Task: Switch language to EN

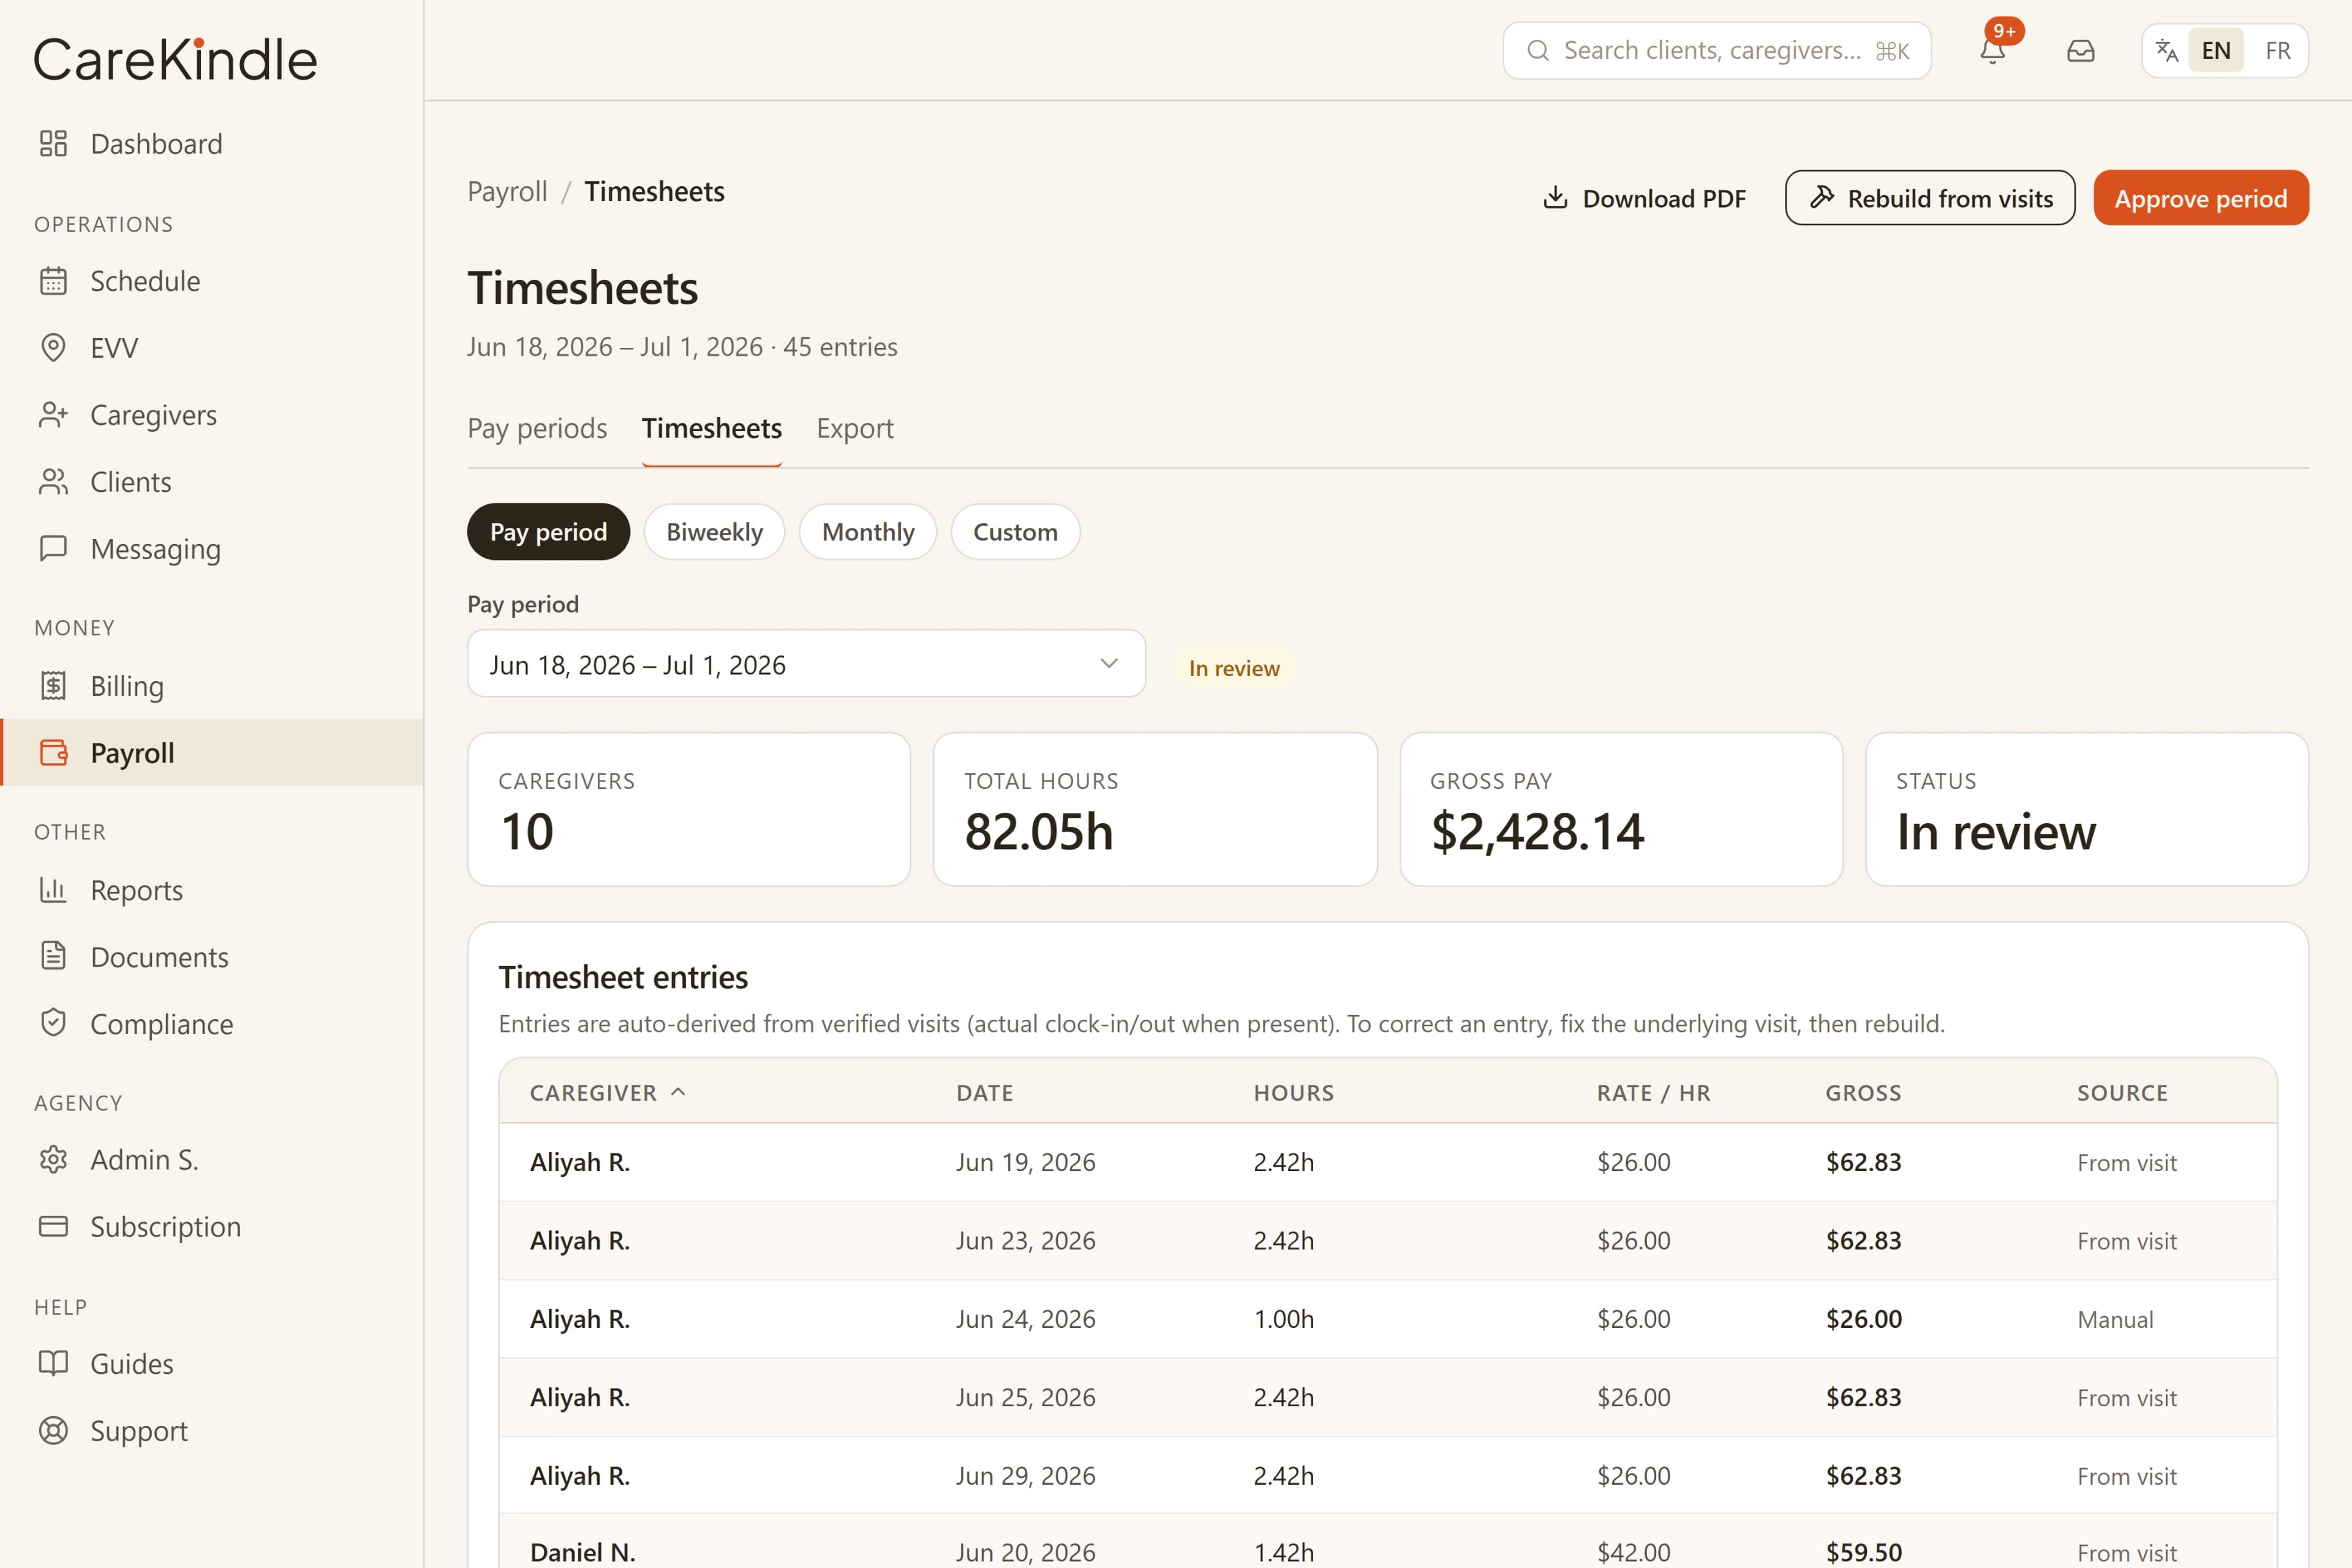Action: [x=2216, y=50]
